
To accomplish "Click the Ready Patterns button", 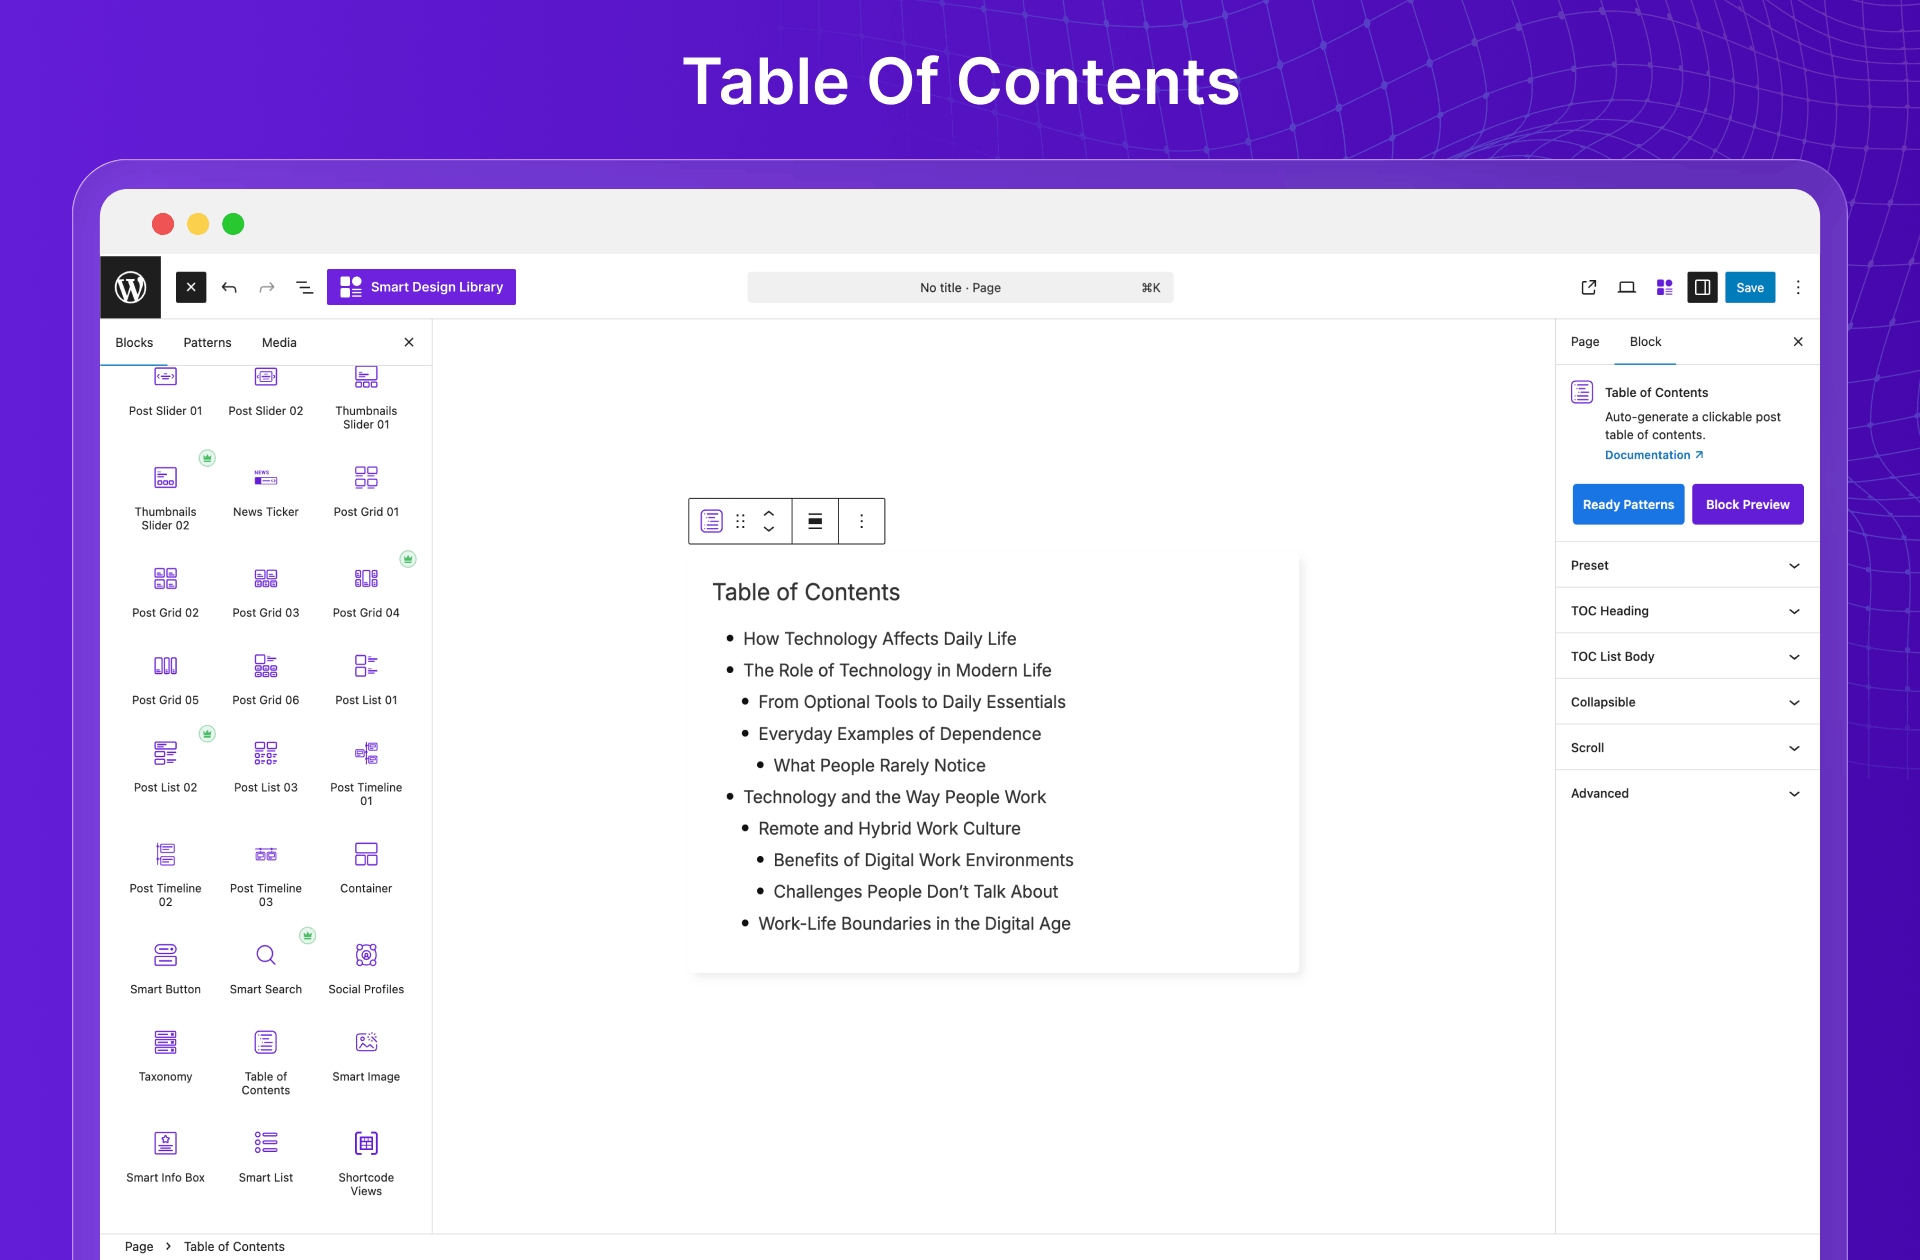I will [1627, 505].
